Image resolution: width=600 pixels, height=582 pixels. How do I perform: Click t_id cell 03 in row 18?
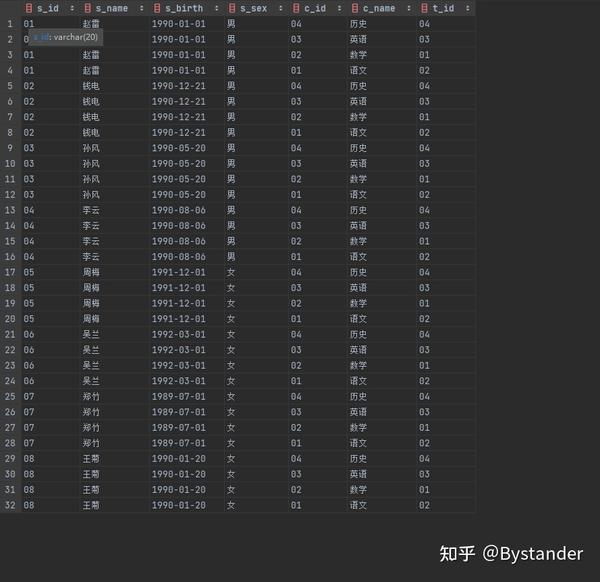pos(424,288)
